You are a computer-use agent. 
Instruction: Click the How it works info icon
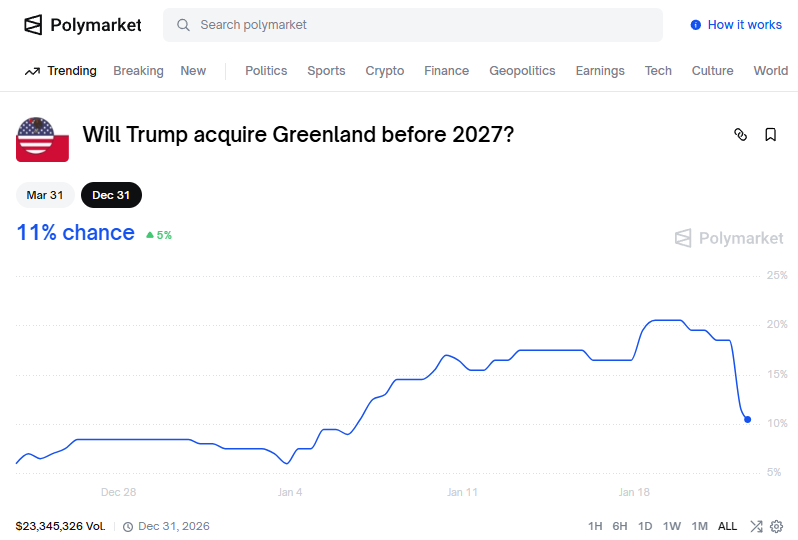(x=696, y=25)
